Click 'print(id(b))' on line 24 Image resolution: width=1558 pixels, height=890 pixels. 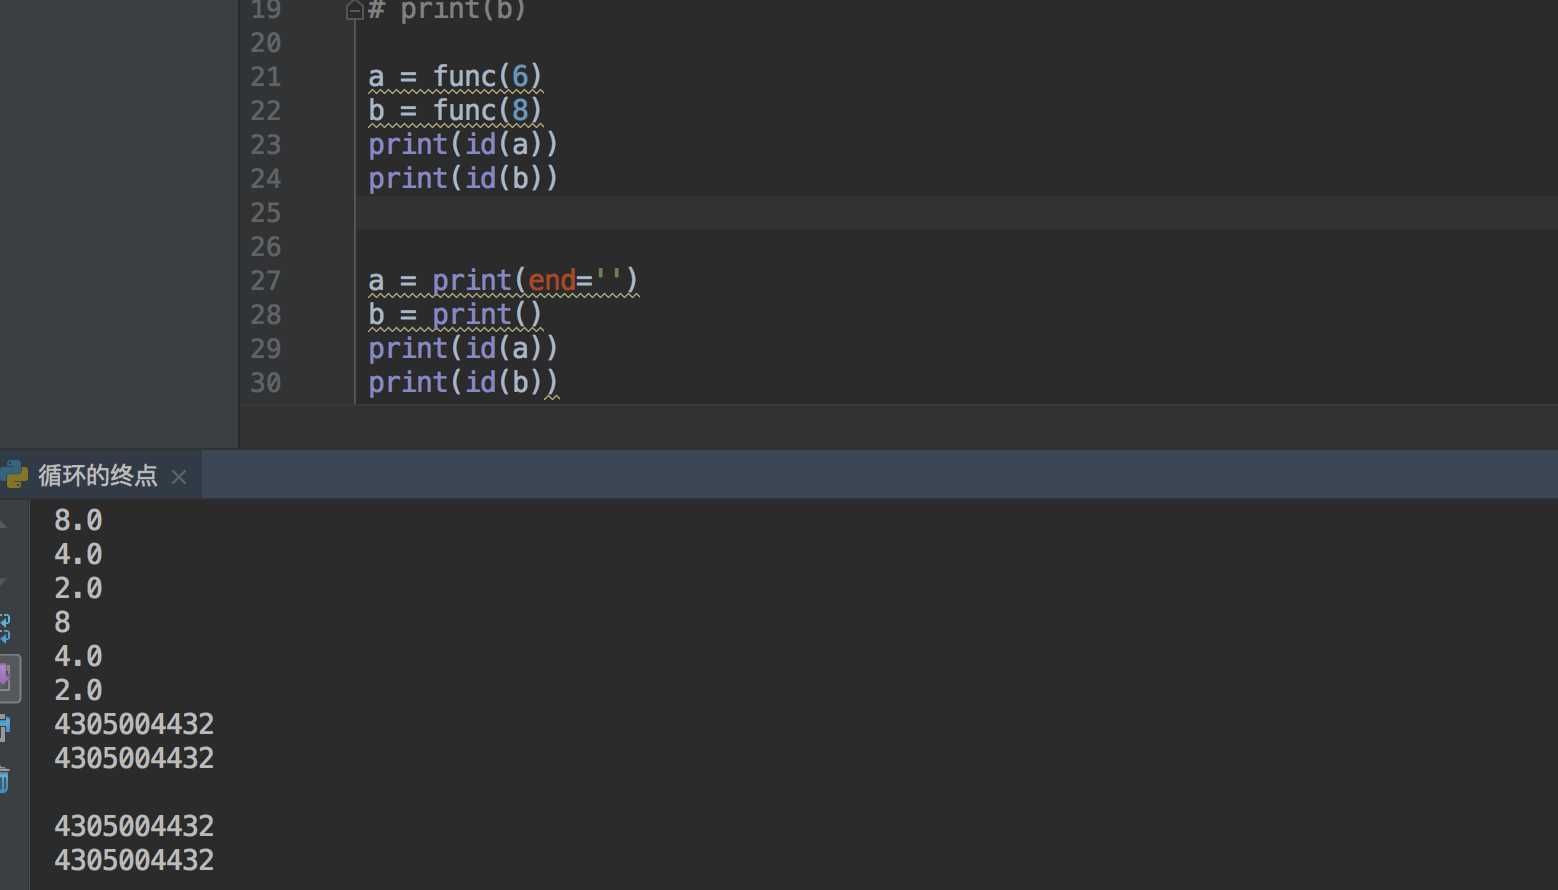pyautogui.click(x=463, y=179)
